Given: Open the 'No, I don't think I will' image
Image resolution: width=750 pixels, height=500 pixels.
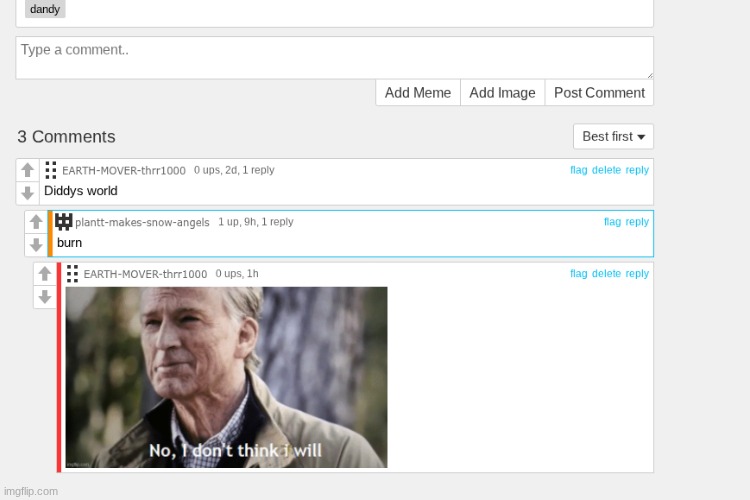Looking at the screenshot, I should point(226,377).
